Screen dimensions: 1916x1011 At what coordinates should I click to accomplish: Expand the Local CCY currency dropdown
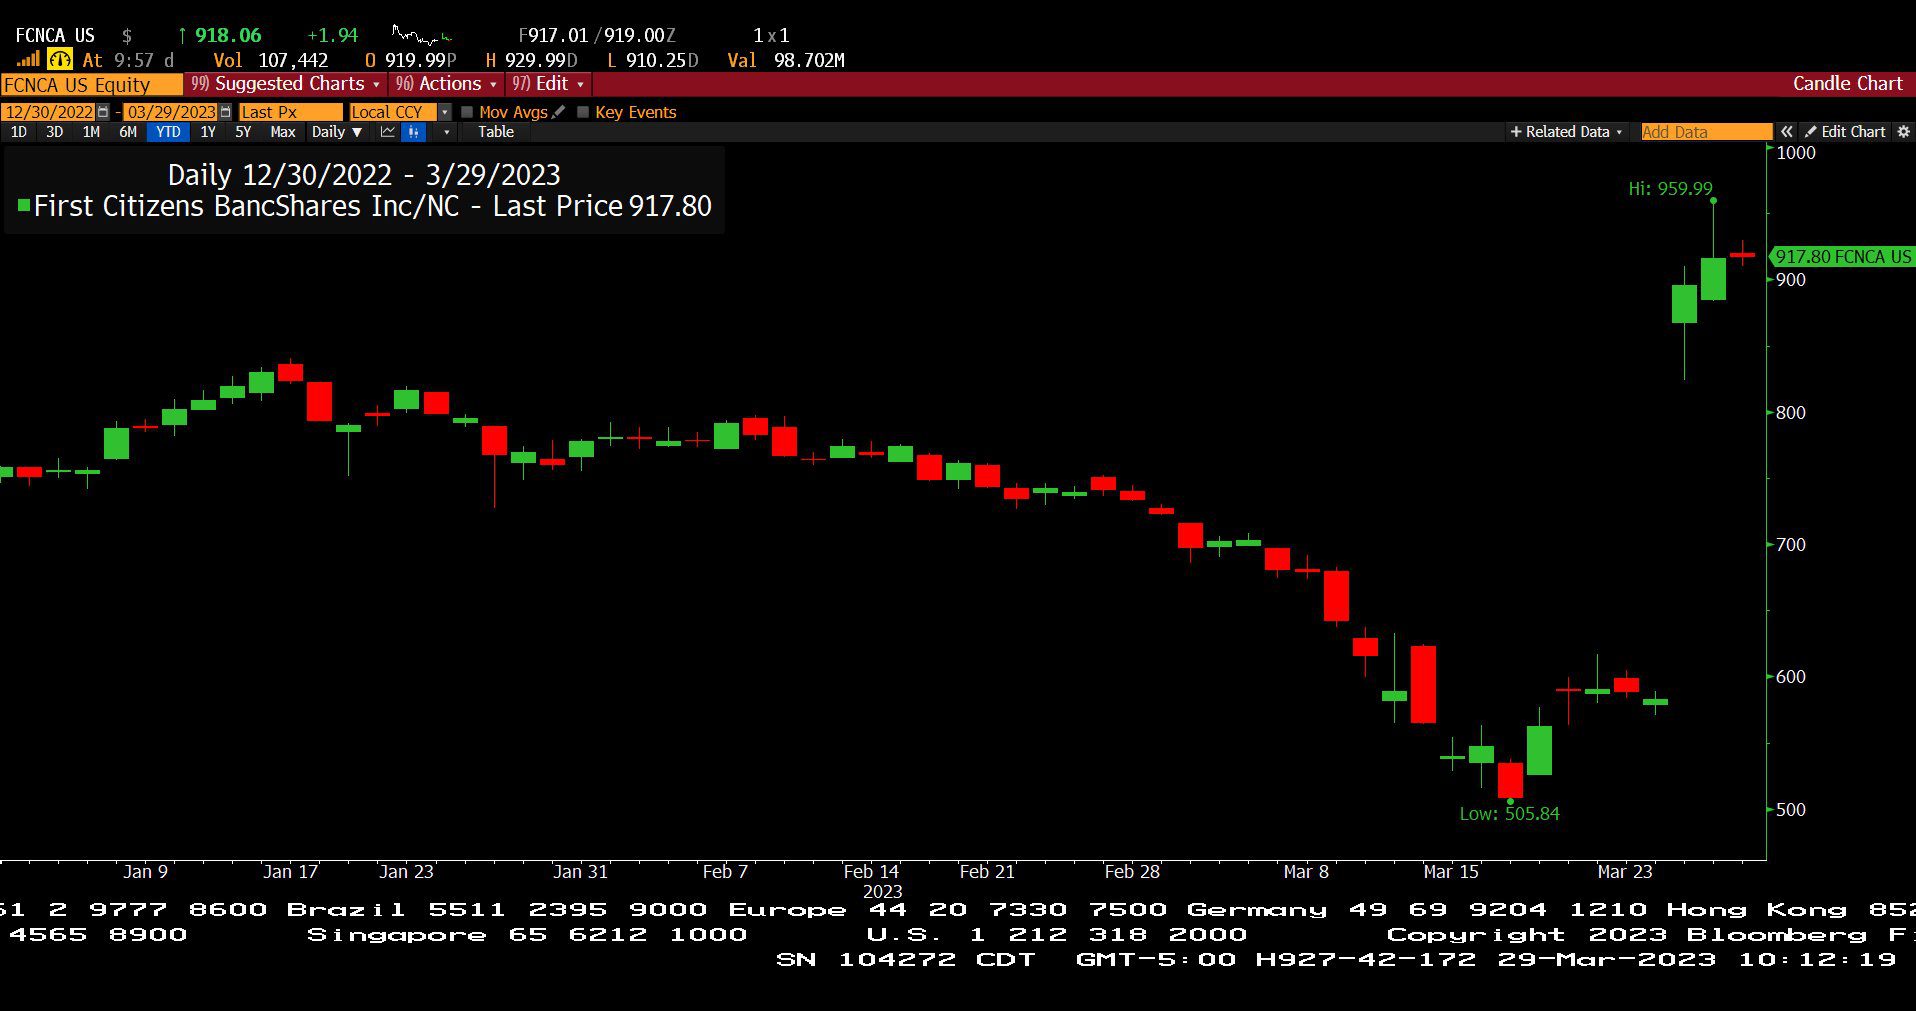[x=445, y=112]
